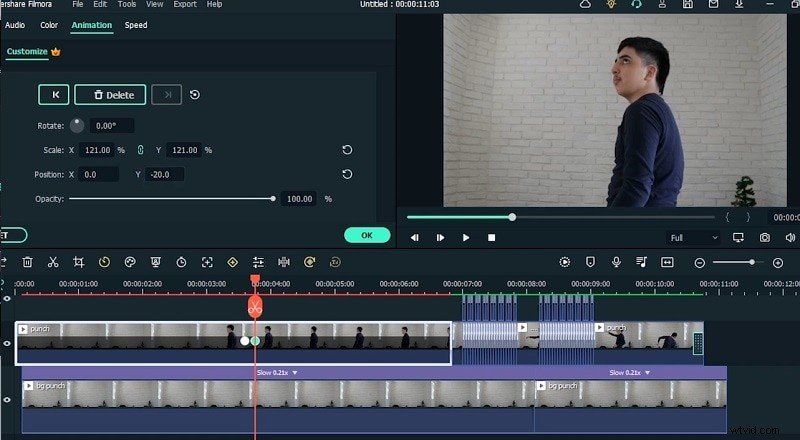
Task: Expand second Slow 0.21x speed dropdown
Action: [x=647, y=373]
